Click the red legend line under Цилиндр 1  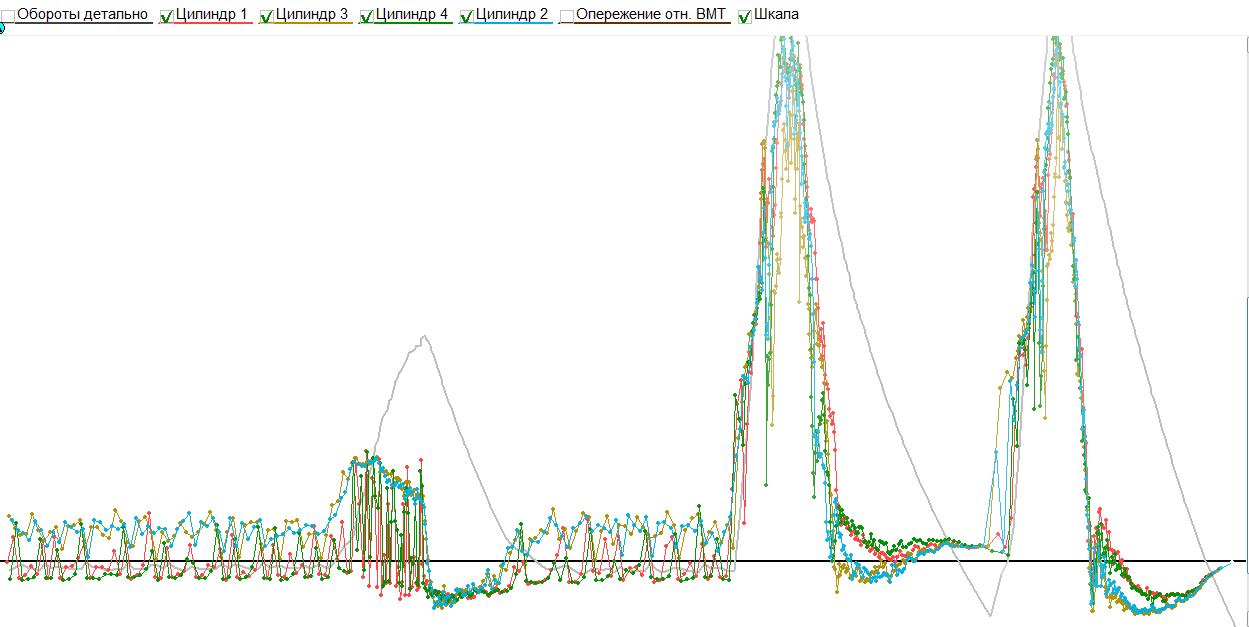pos(206,24)
